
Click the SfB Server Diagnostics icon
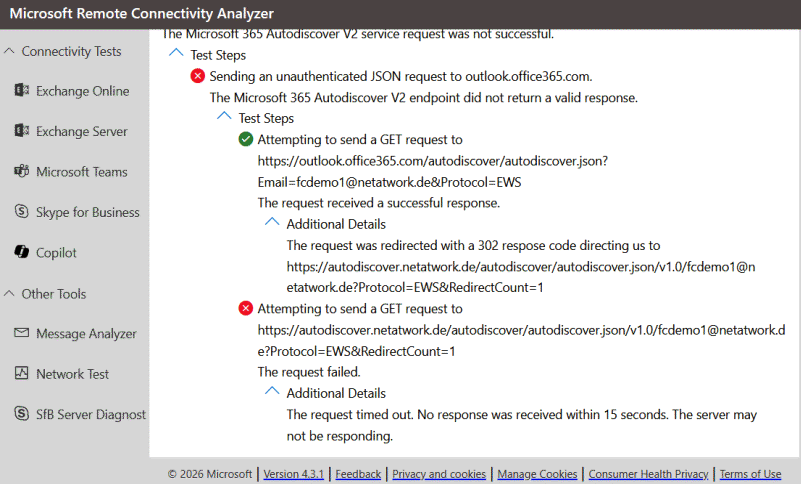(x=21, y=414)
